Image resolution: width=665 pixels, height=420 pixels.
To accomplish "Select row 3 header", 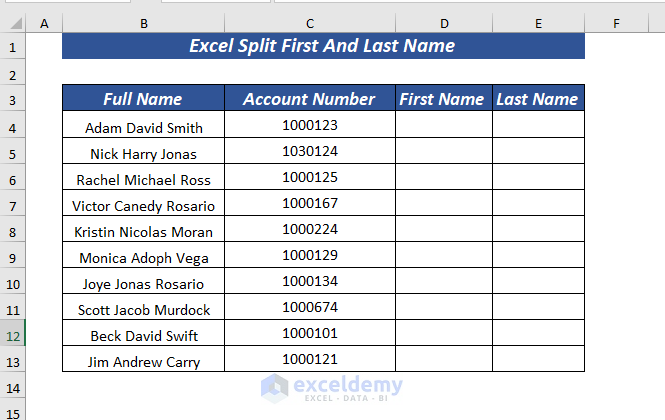I will point(13,99).
